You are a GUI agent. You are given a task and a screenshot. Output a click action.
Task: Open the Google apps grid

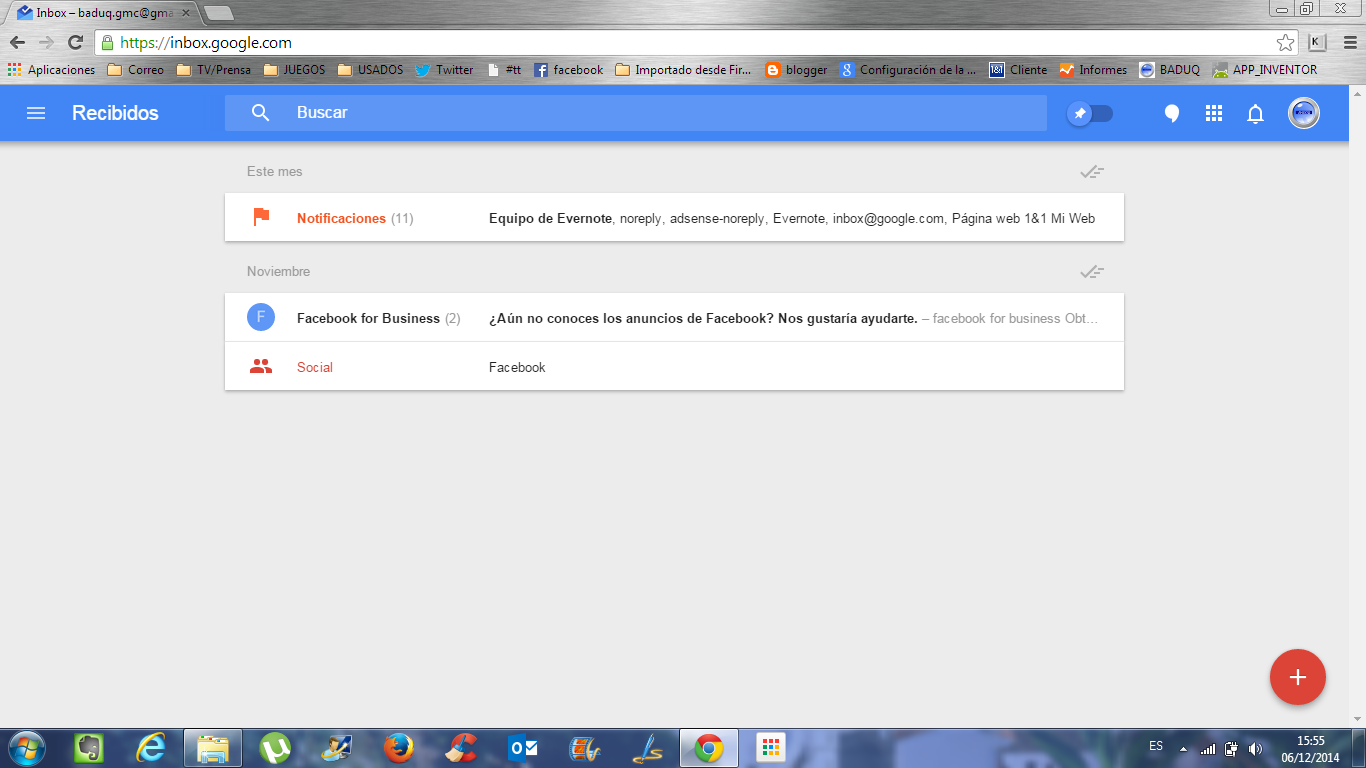coord(1214,113)
